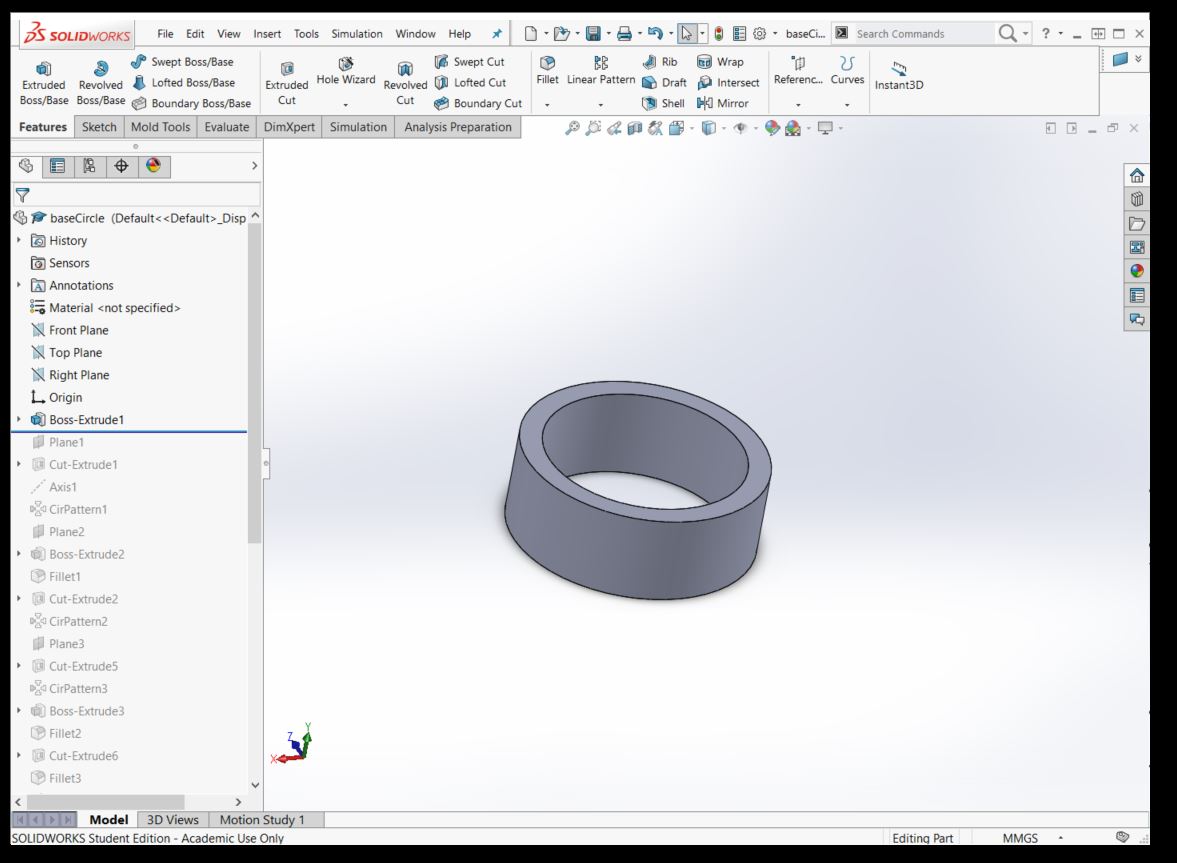
Task: Open the Curves tool
Action: pyautogui.click(x=847, y=70)
